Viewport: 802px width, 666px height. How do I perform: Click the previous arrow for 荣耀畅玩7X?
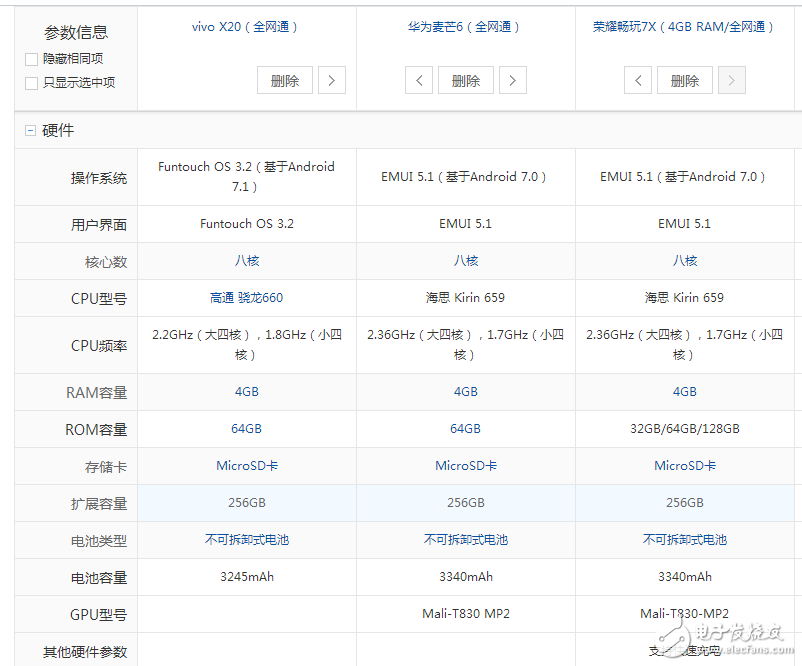pos(638,80)
